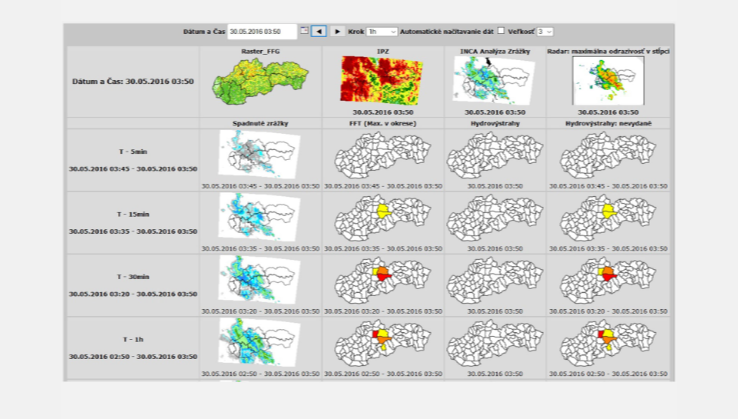
Task: Toggle Automatické načítavanie dát checkbox
Action: [501, 31]
